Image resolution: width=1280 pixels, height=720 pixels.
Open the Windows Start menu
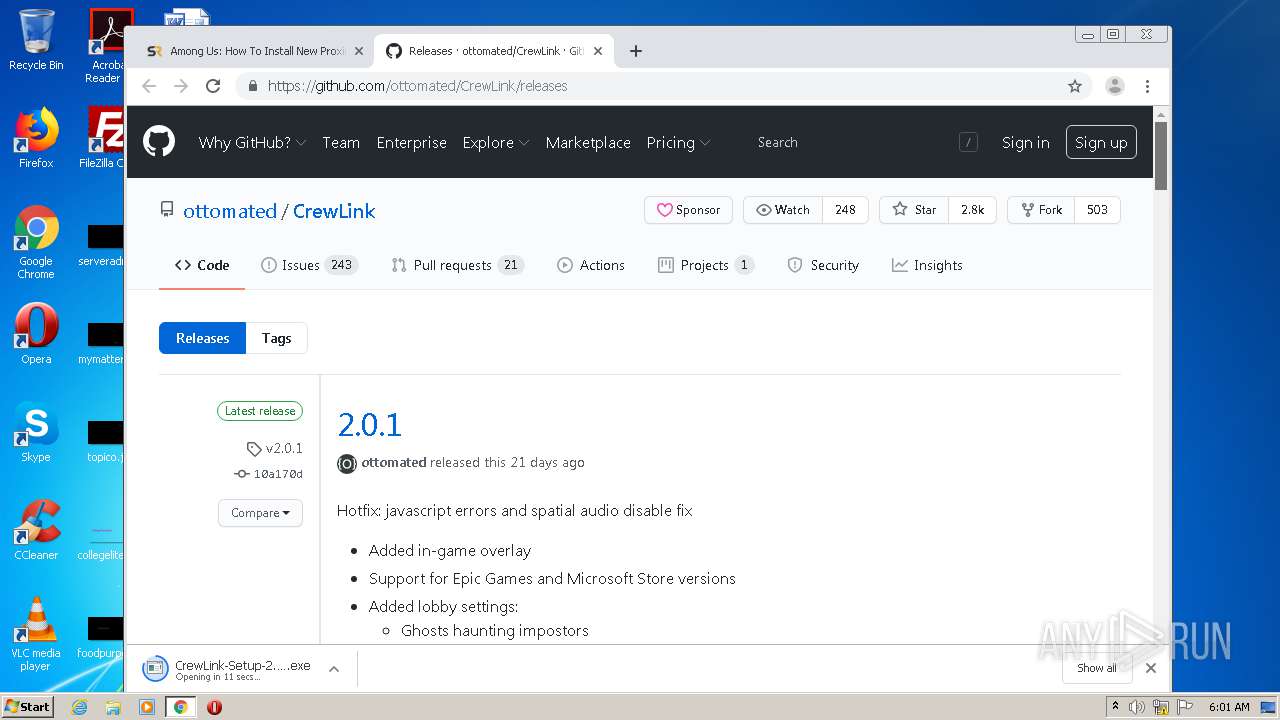28,706
